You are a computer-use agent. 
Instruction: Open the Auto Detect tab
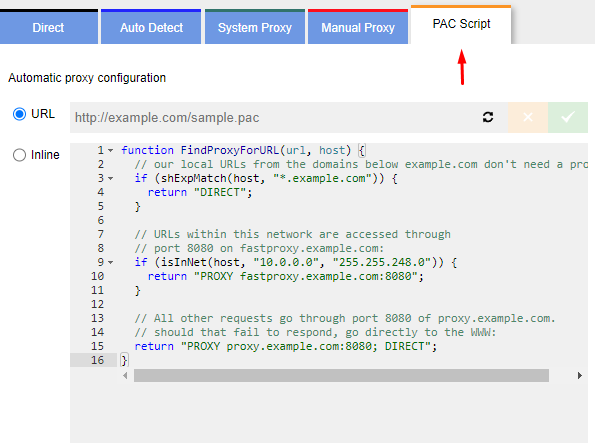point(151,27)
